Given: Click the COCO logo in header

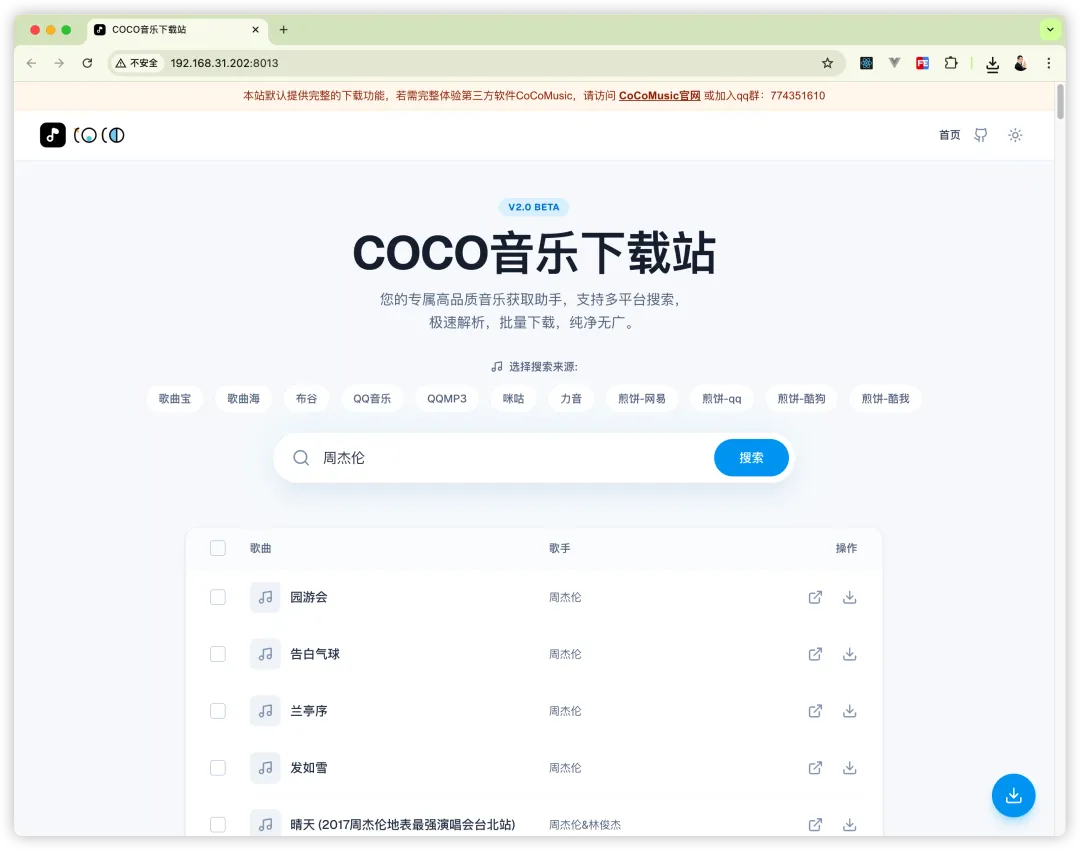Looking at the screenshot, I should click(x=82, y=135).
